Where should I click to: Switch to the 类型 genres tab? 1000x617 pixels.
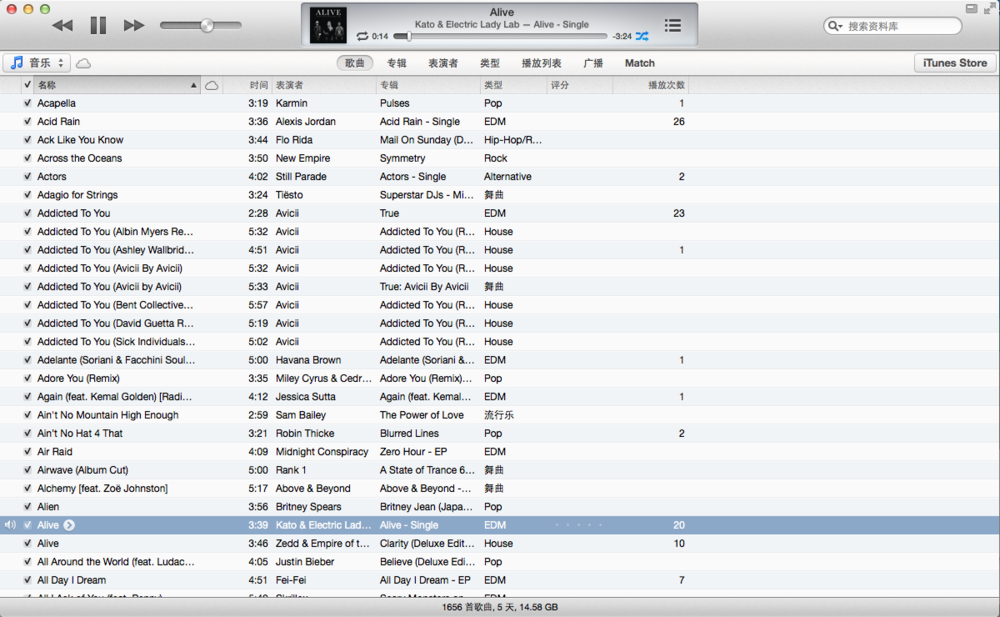point(490,63)
